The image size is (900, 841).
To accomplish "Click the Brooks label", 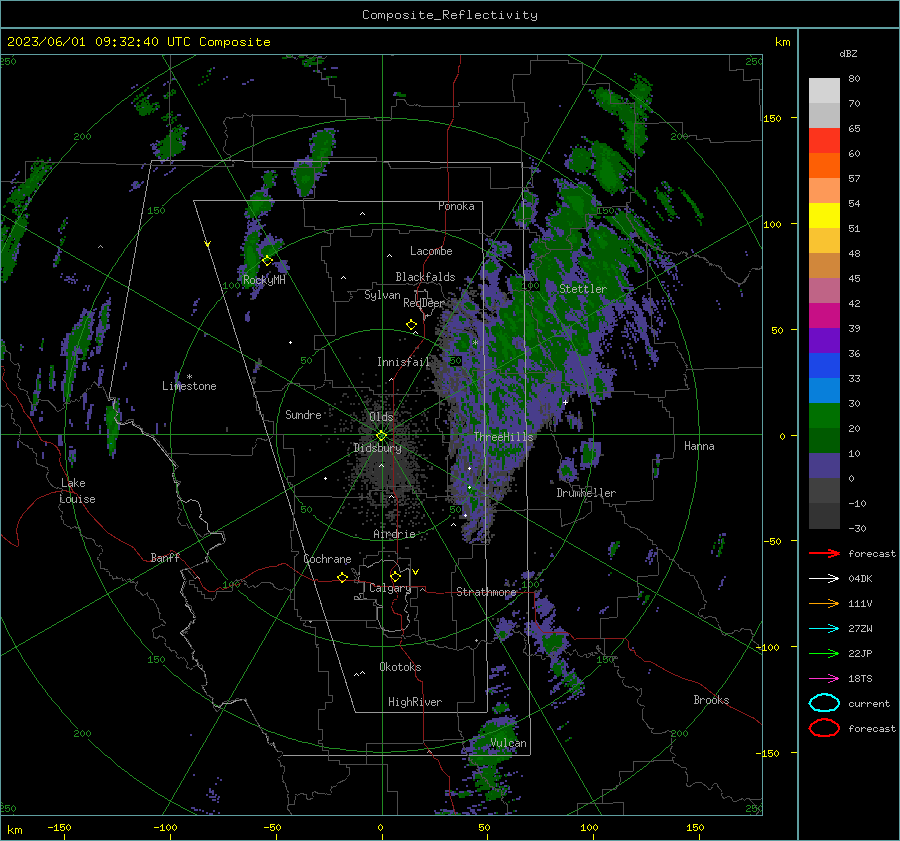I will (711, 700).
